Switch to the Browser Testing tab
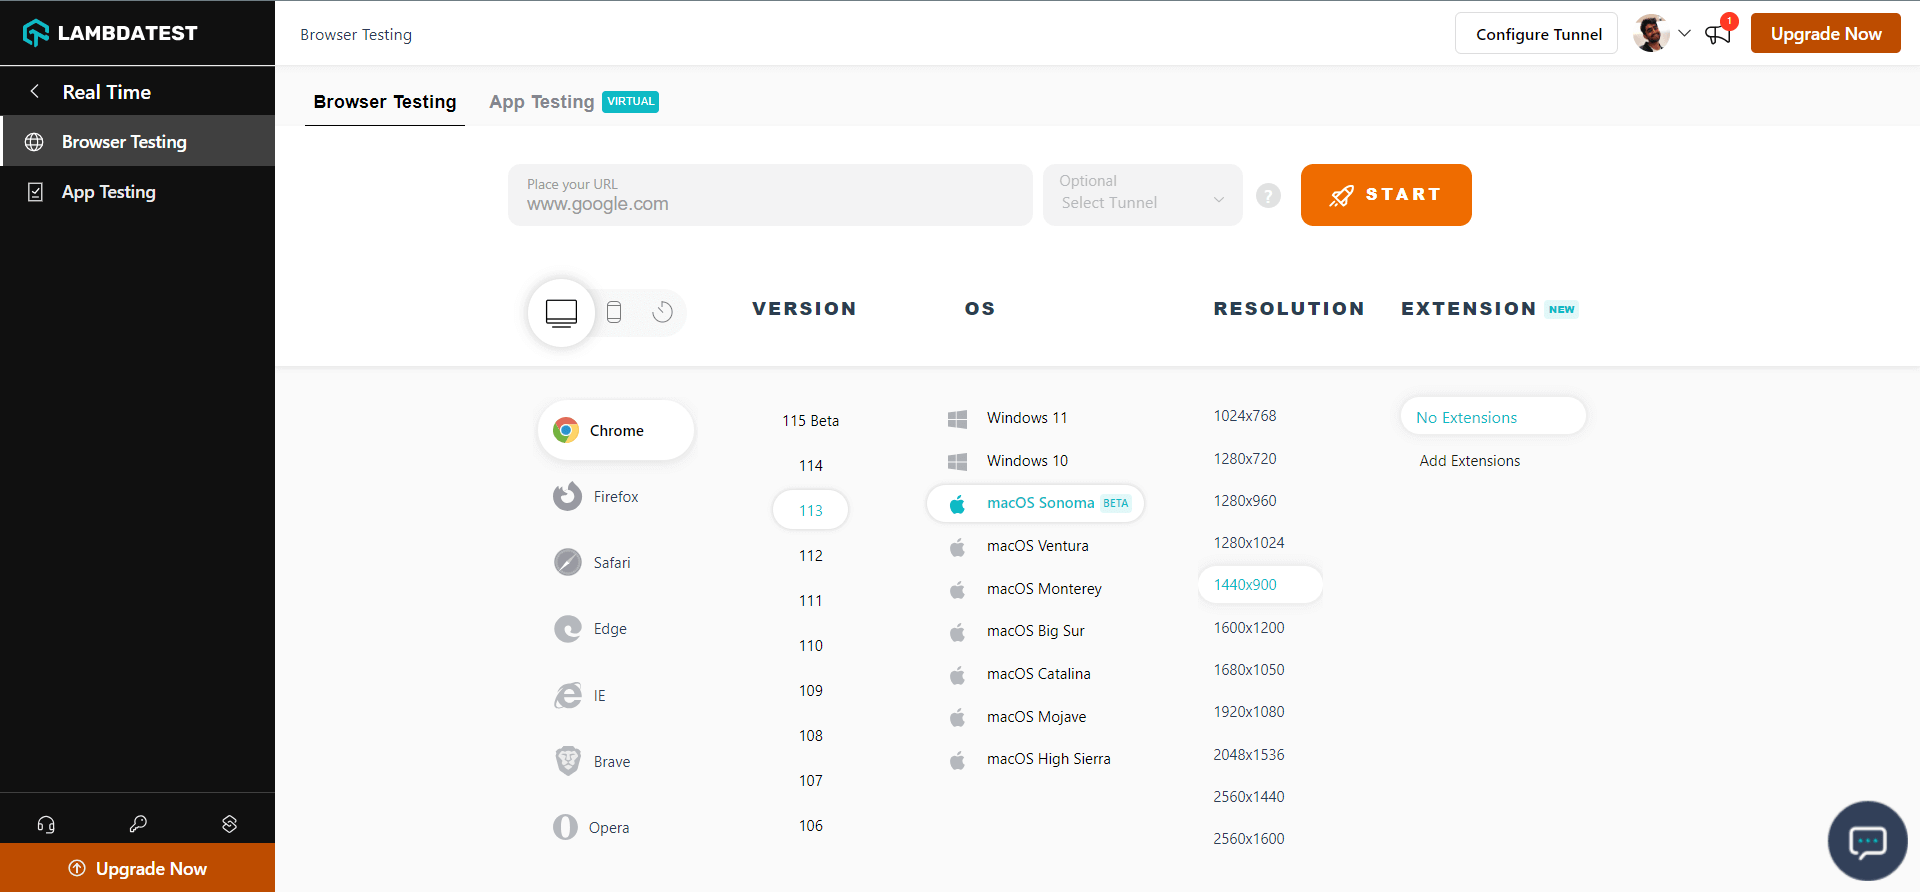 385,102
